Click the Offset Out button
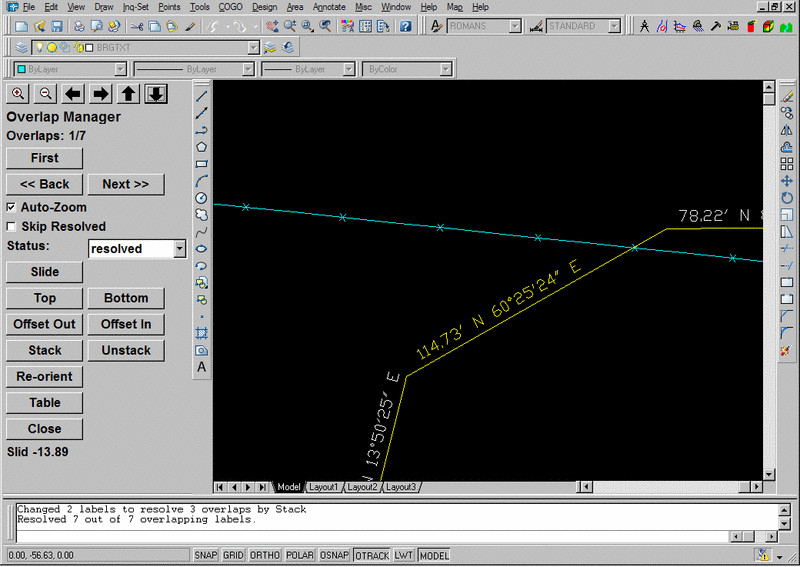This screenshot has width=800, height=567. (x=44, y=325)
